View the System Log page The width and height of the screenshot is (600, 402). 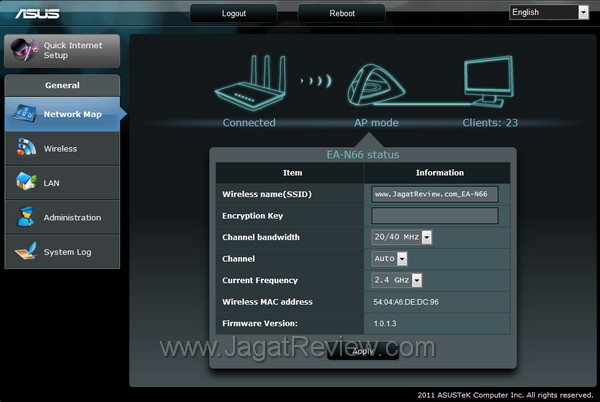pyautogui.click(x=62, y=252)
